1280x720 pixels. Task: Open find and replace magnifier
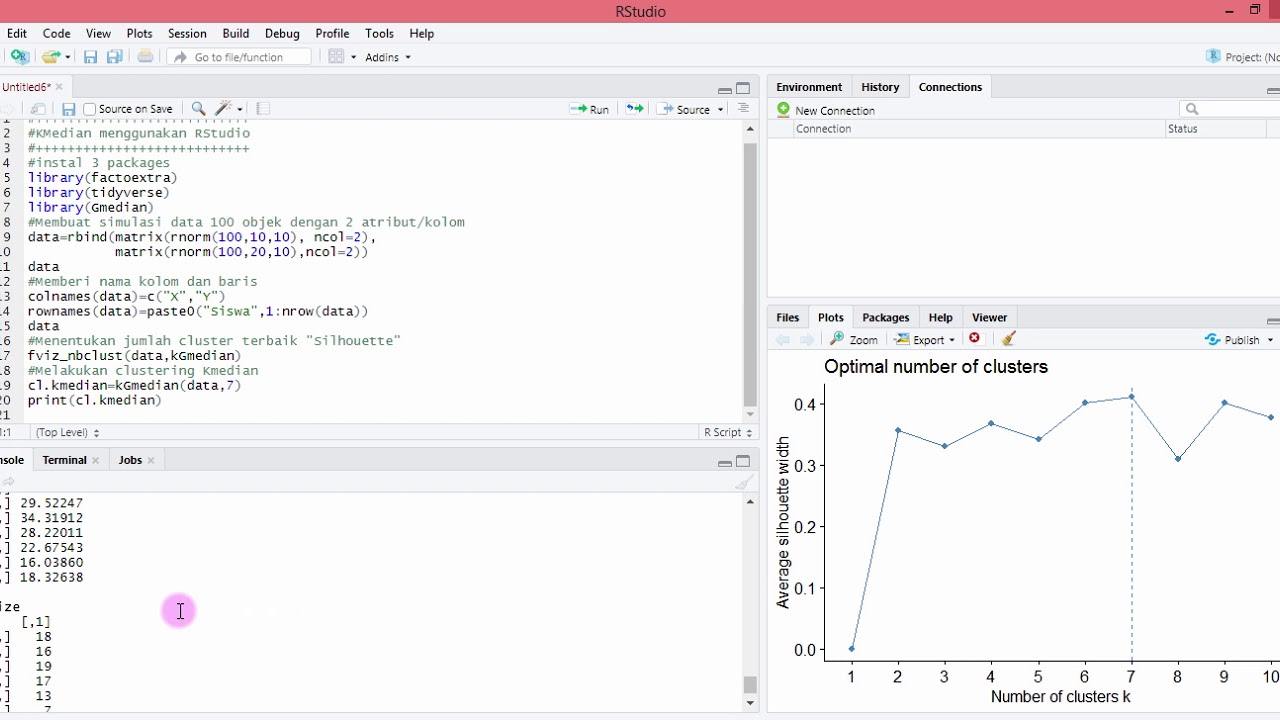[198, 109]
